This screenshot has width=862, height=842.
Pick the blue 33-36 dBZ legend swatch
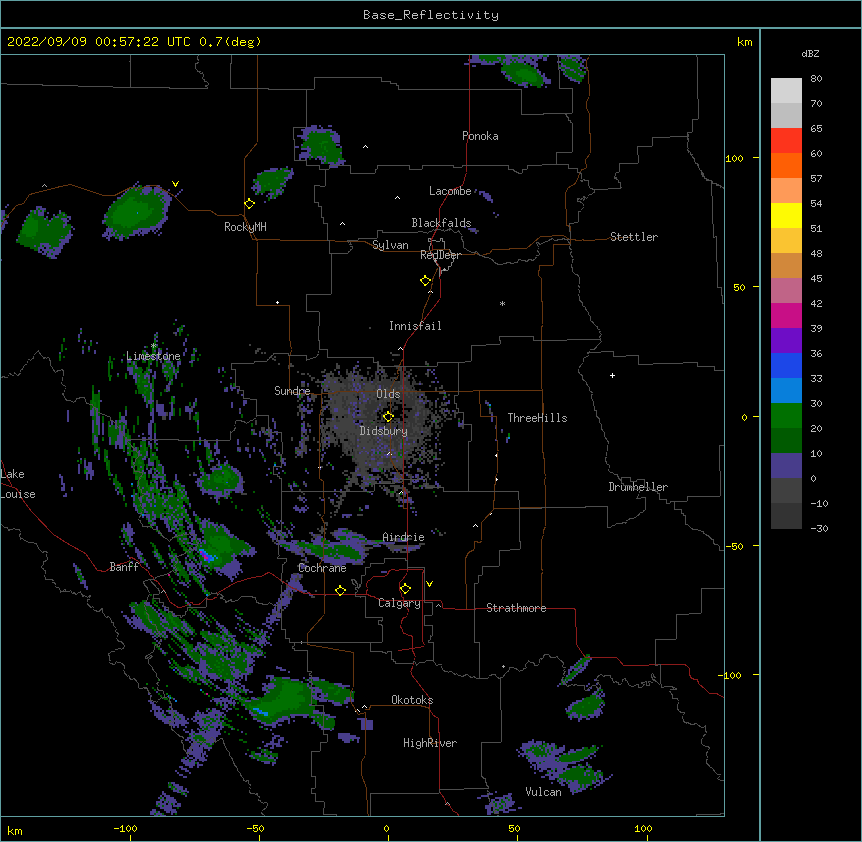coord(786,365)
